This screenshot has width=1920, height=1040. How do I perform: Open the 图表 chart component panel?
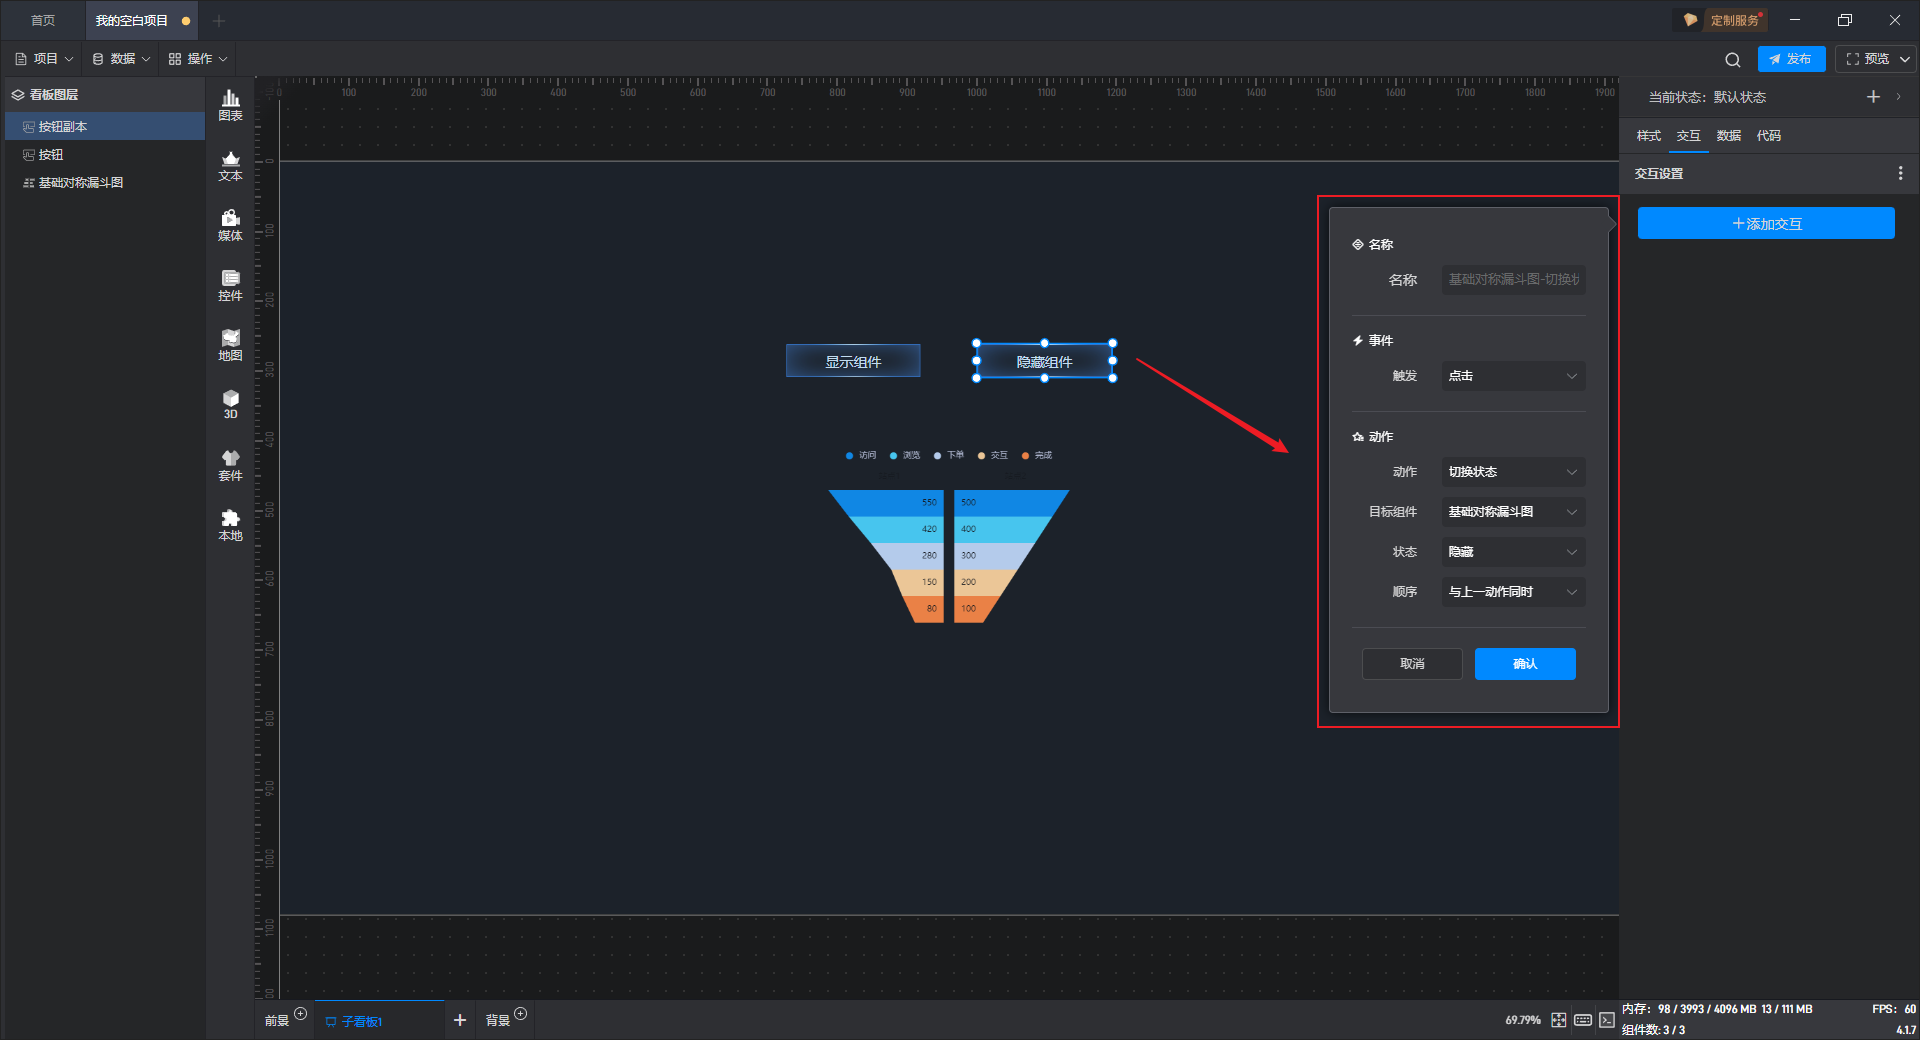[x=230, y=105]
